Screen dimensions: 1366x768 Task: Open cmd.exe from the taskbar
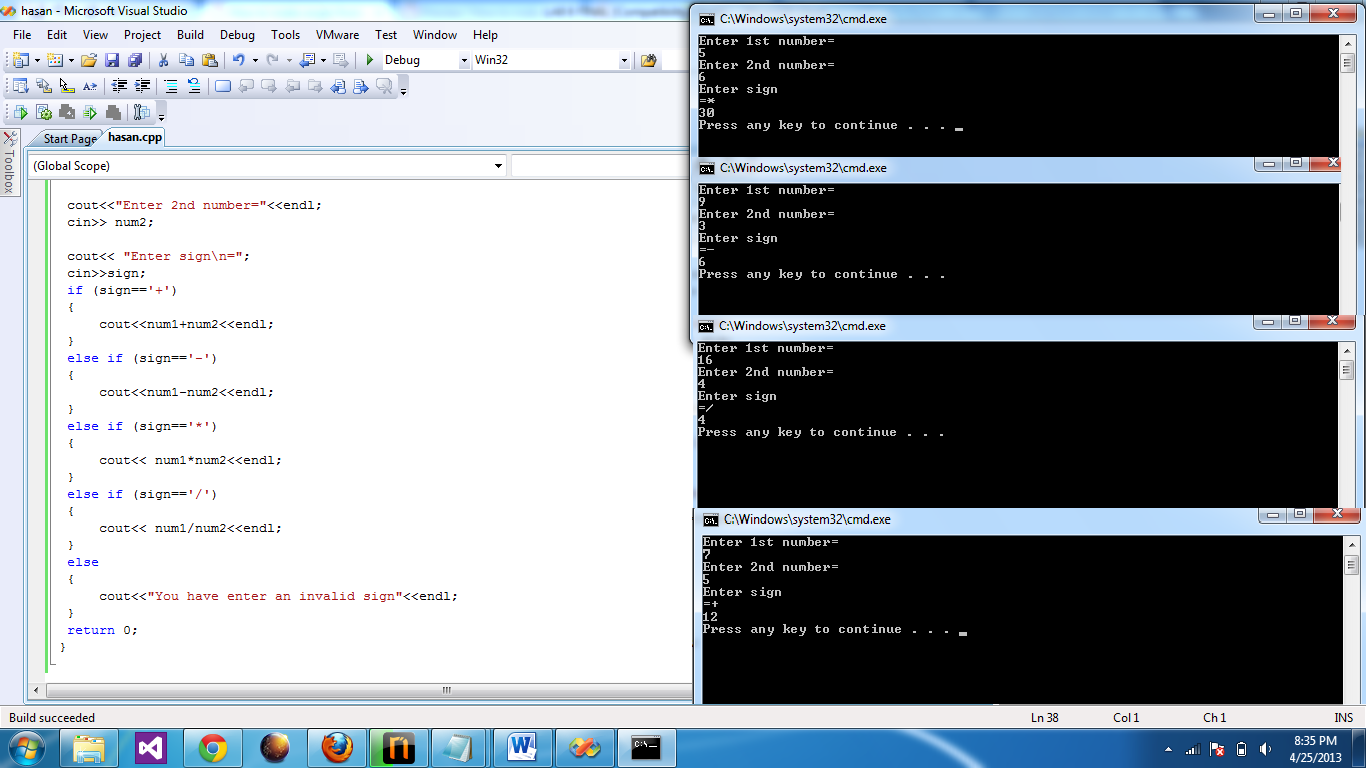[645, 747]
